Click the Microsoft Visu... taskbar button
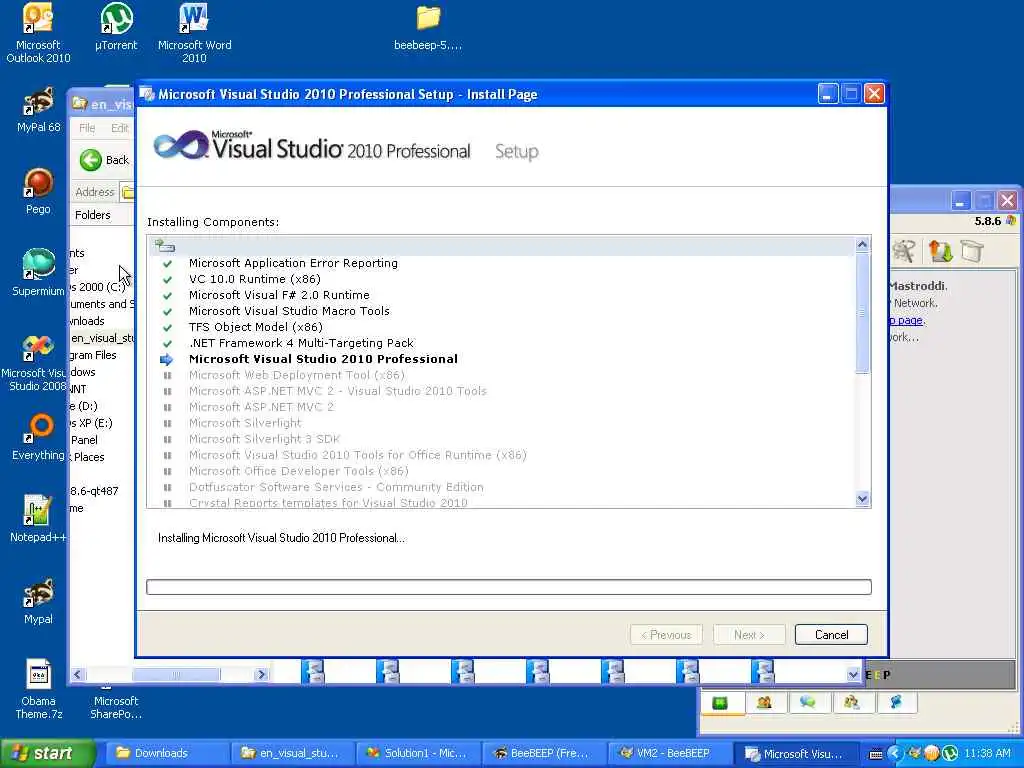The image size is (1024, 768). pos(794,753)
